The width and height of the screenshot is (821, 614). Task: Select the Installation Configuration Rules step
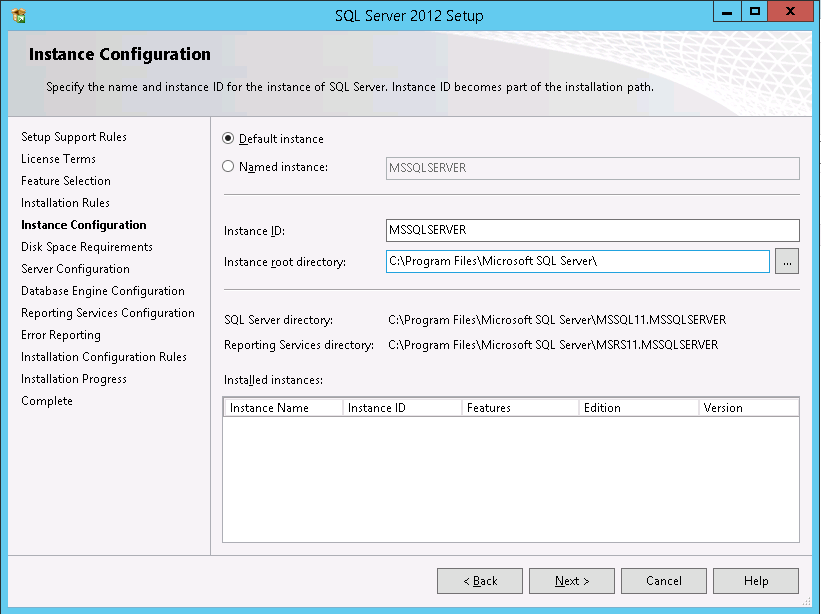(104, 357)
